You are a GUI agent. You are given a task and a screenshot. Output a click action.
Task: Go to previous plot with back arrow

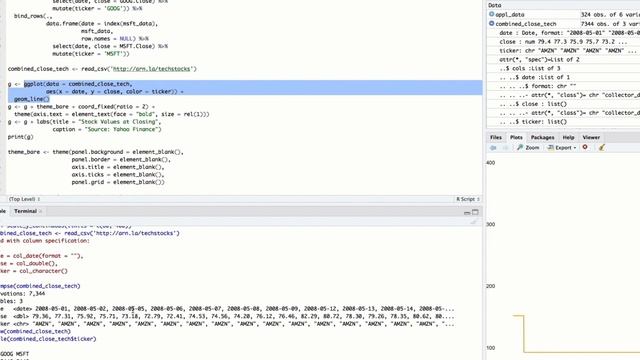tap(493, 148)
